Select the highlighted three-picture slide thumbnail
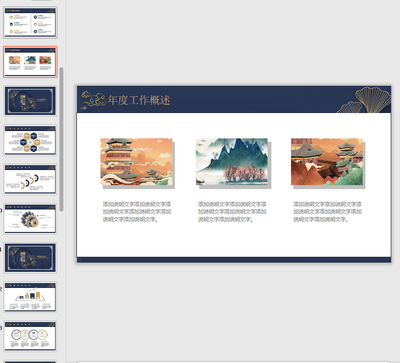Screen dimensions: 400x363 click(x=30, y=62)
